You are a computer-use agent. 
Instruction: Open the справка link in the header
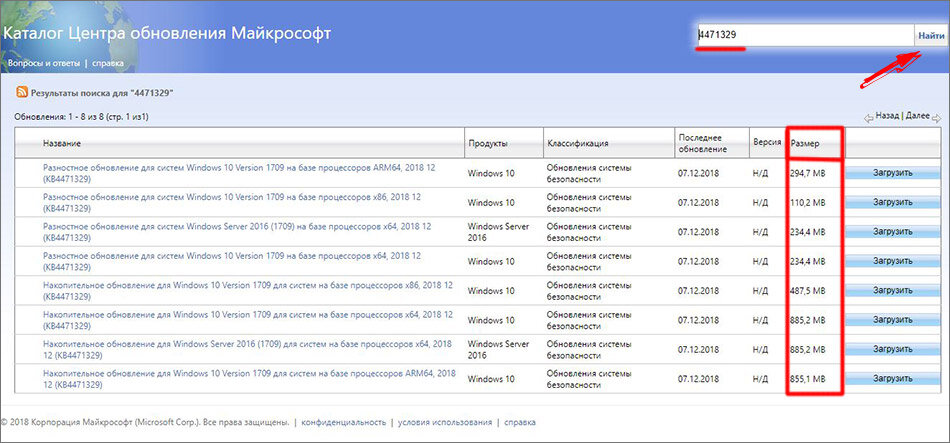[x=108, y=63]
